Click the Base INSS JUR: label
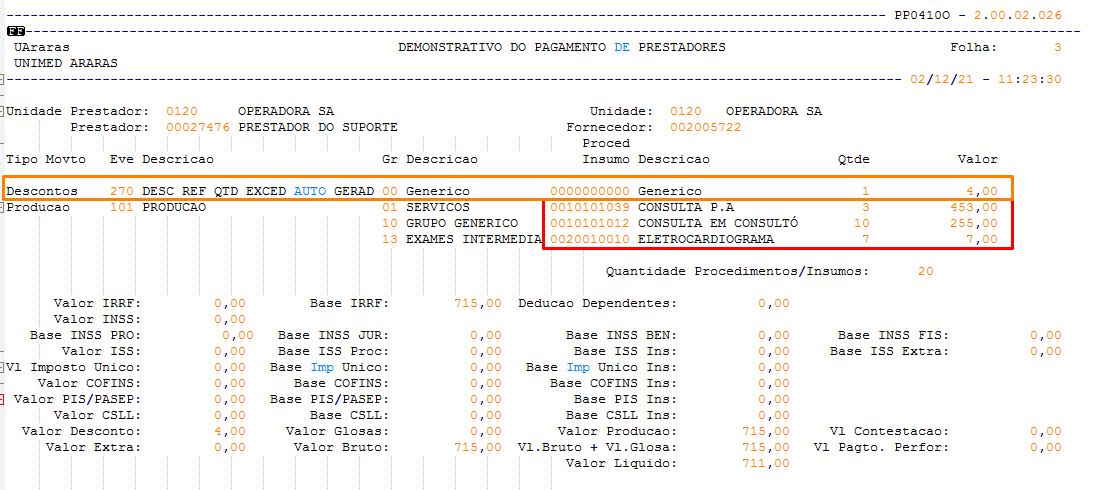Image resolution: width=1093 pixels, height=490 pixels. pyautogui.click(x=333, y=335)
